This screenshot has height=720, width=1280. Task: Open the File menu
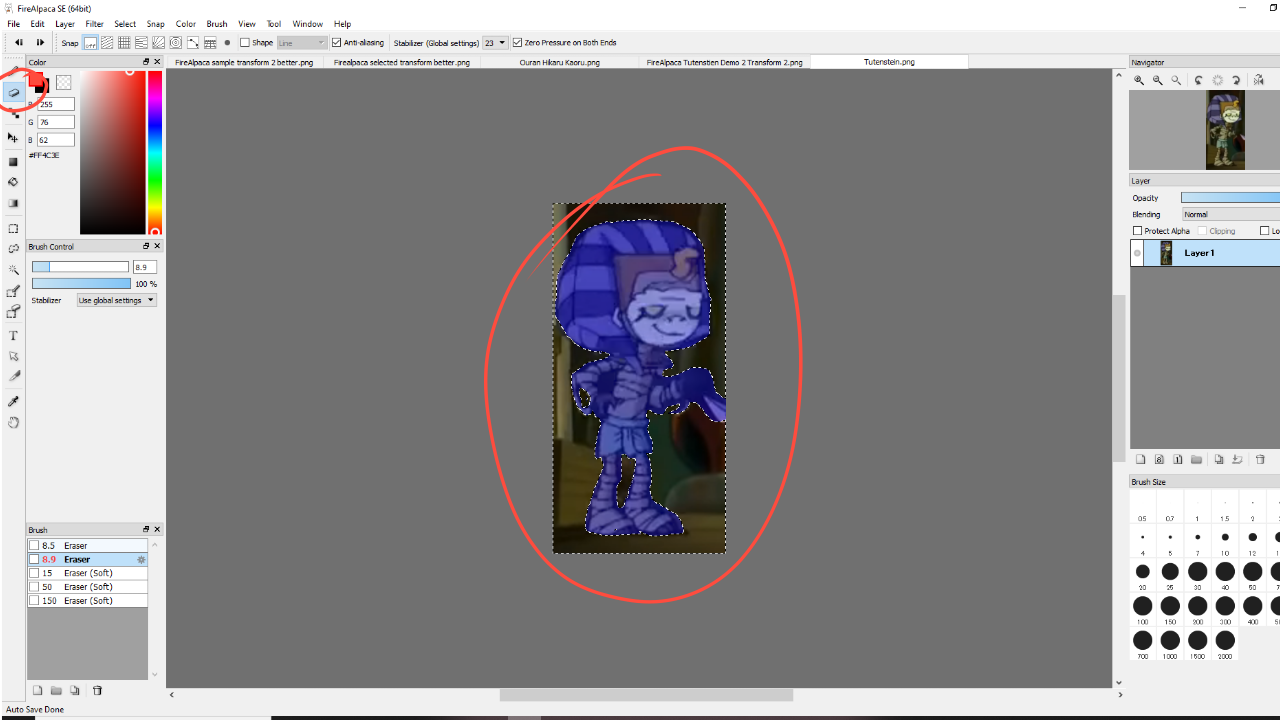click(x=13, y=24)
